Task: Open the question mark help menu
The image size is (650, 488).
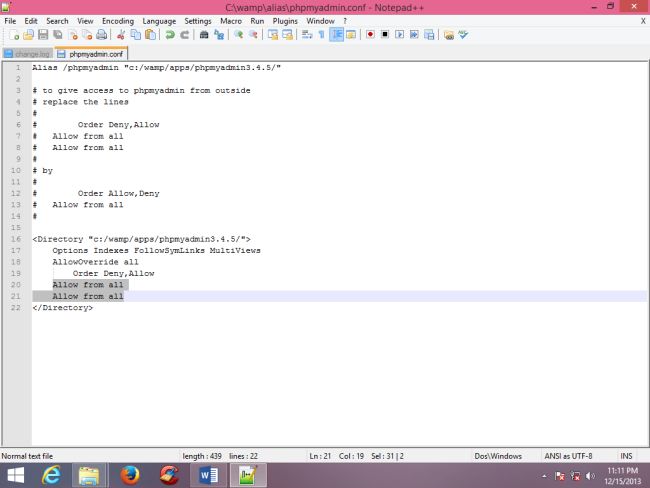Action: click(x=345, y=21)
